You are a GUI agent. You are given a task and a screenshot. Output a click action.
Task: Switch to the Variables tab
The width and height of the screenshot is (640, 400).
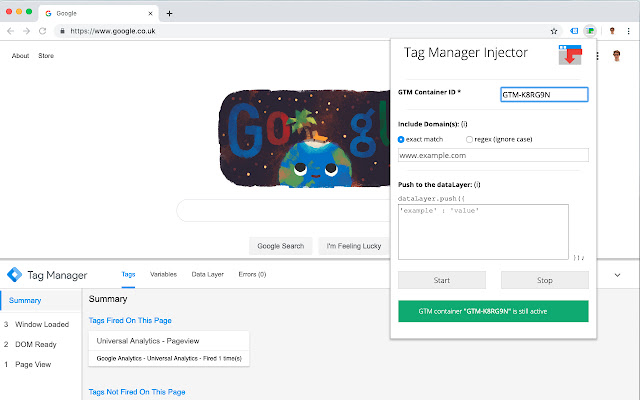pos(163,274)
